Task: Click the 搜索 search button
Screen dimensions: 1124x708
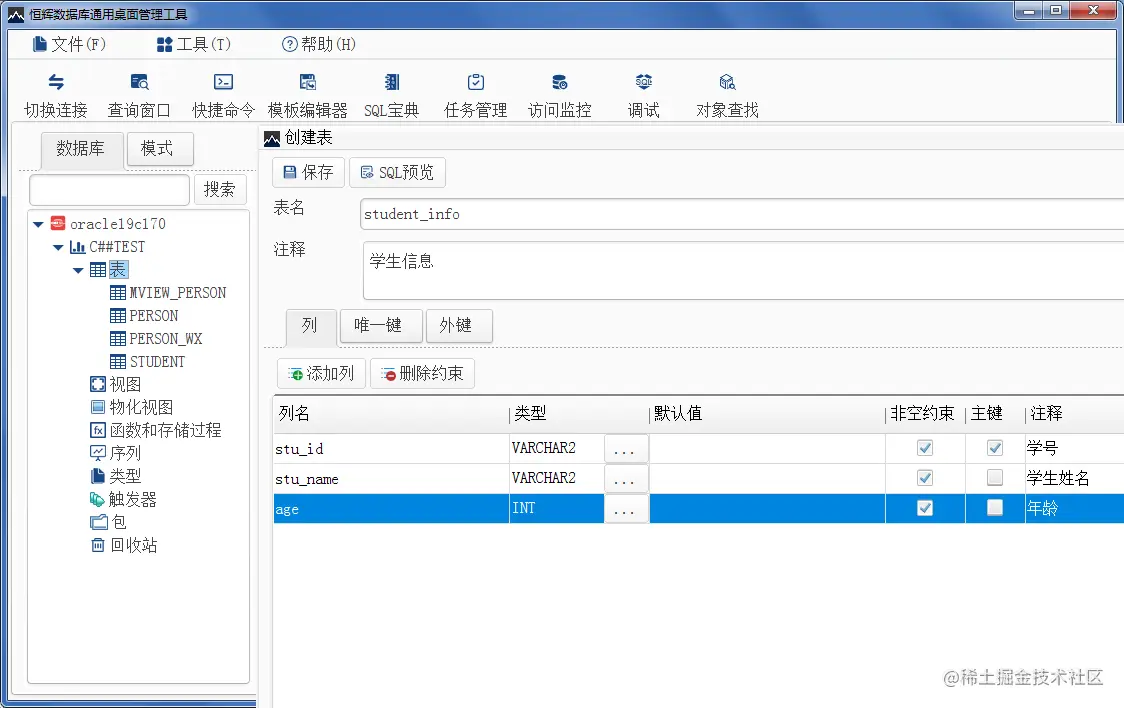Action: coord(220,189)
